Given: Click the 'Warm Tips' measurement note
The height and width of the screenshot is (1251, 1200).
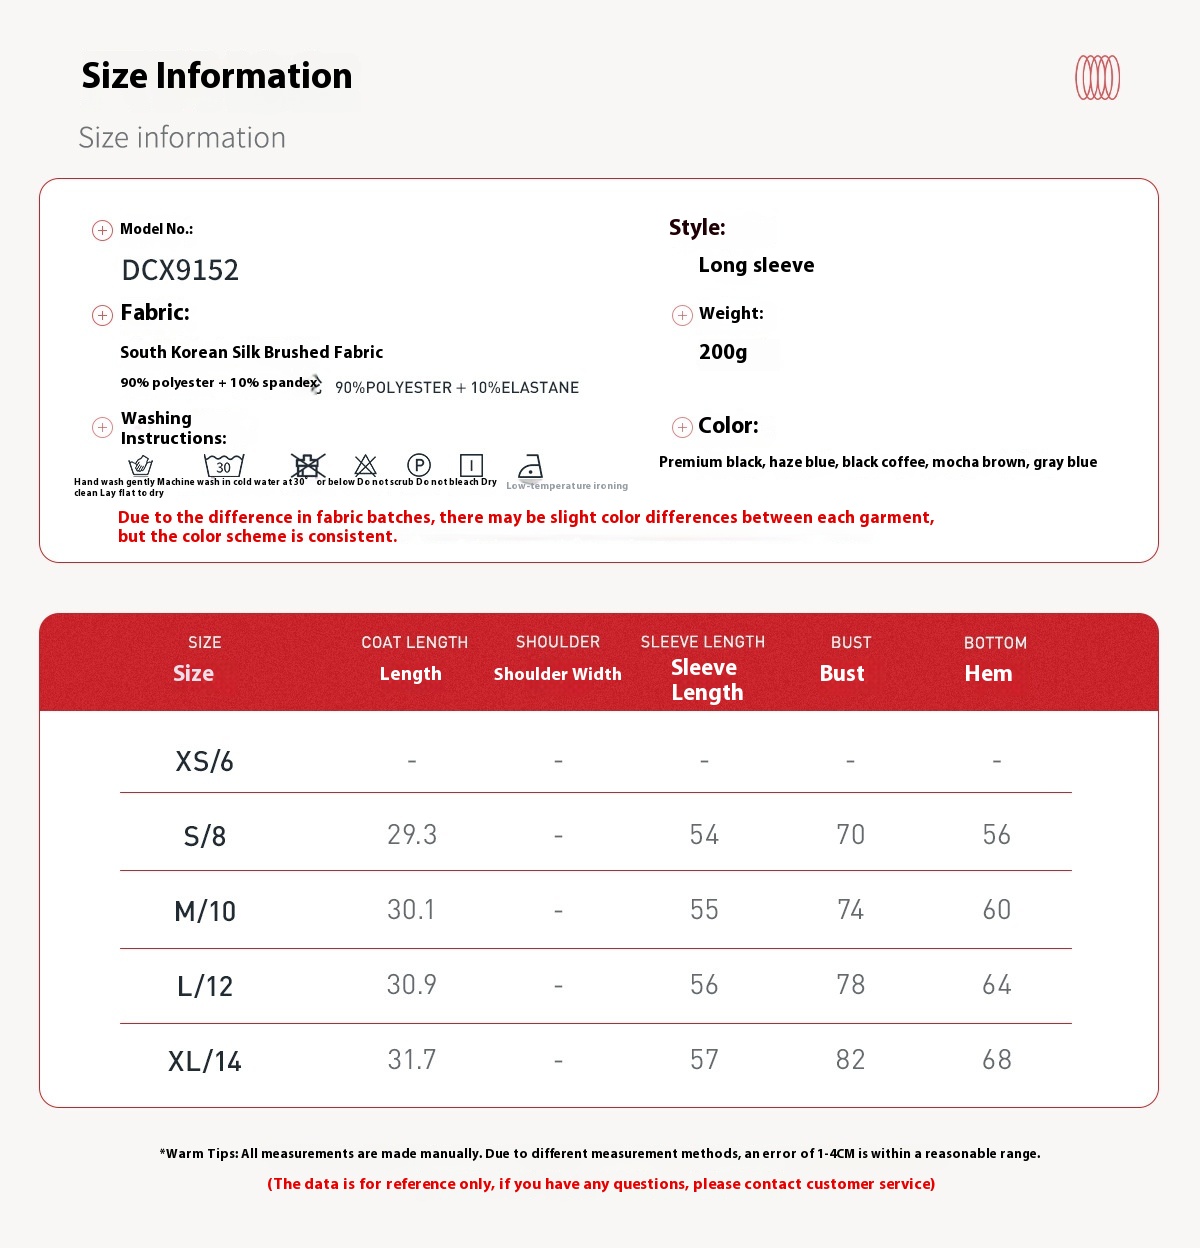Looking at the screenshot, I should click(x=600, y=1154).
